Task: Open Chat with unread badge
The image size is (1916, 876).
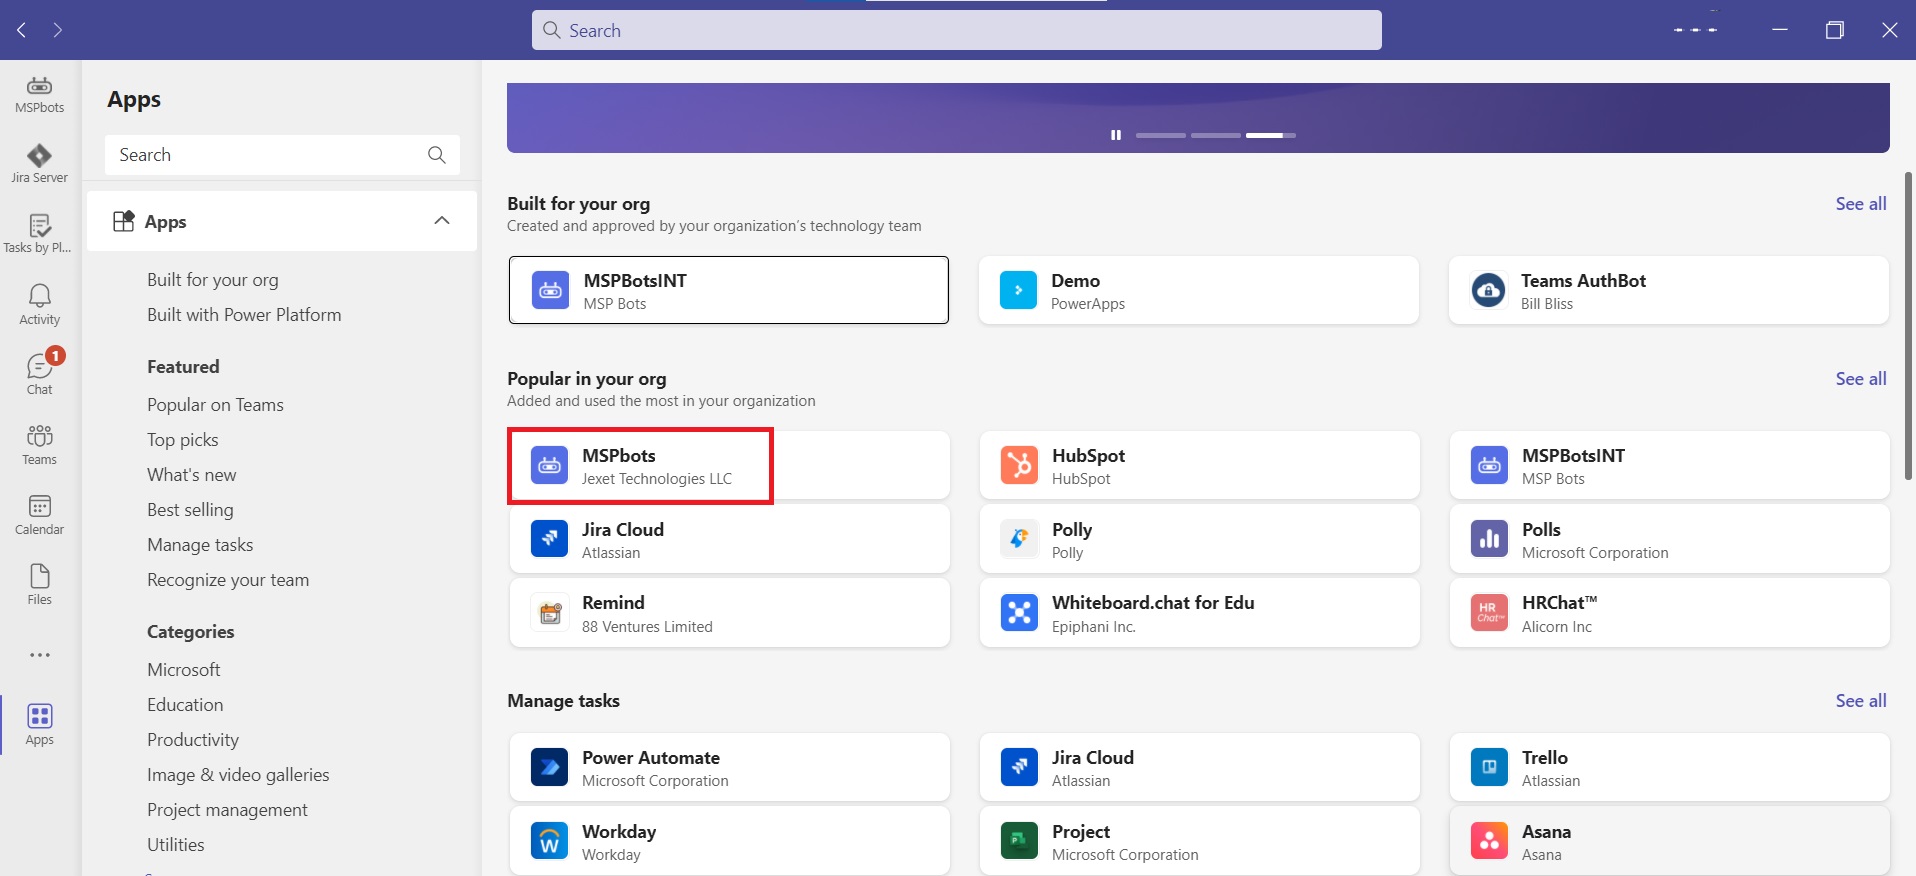Action: pos(39,374)
